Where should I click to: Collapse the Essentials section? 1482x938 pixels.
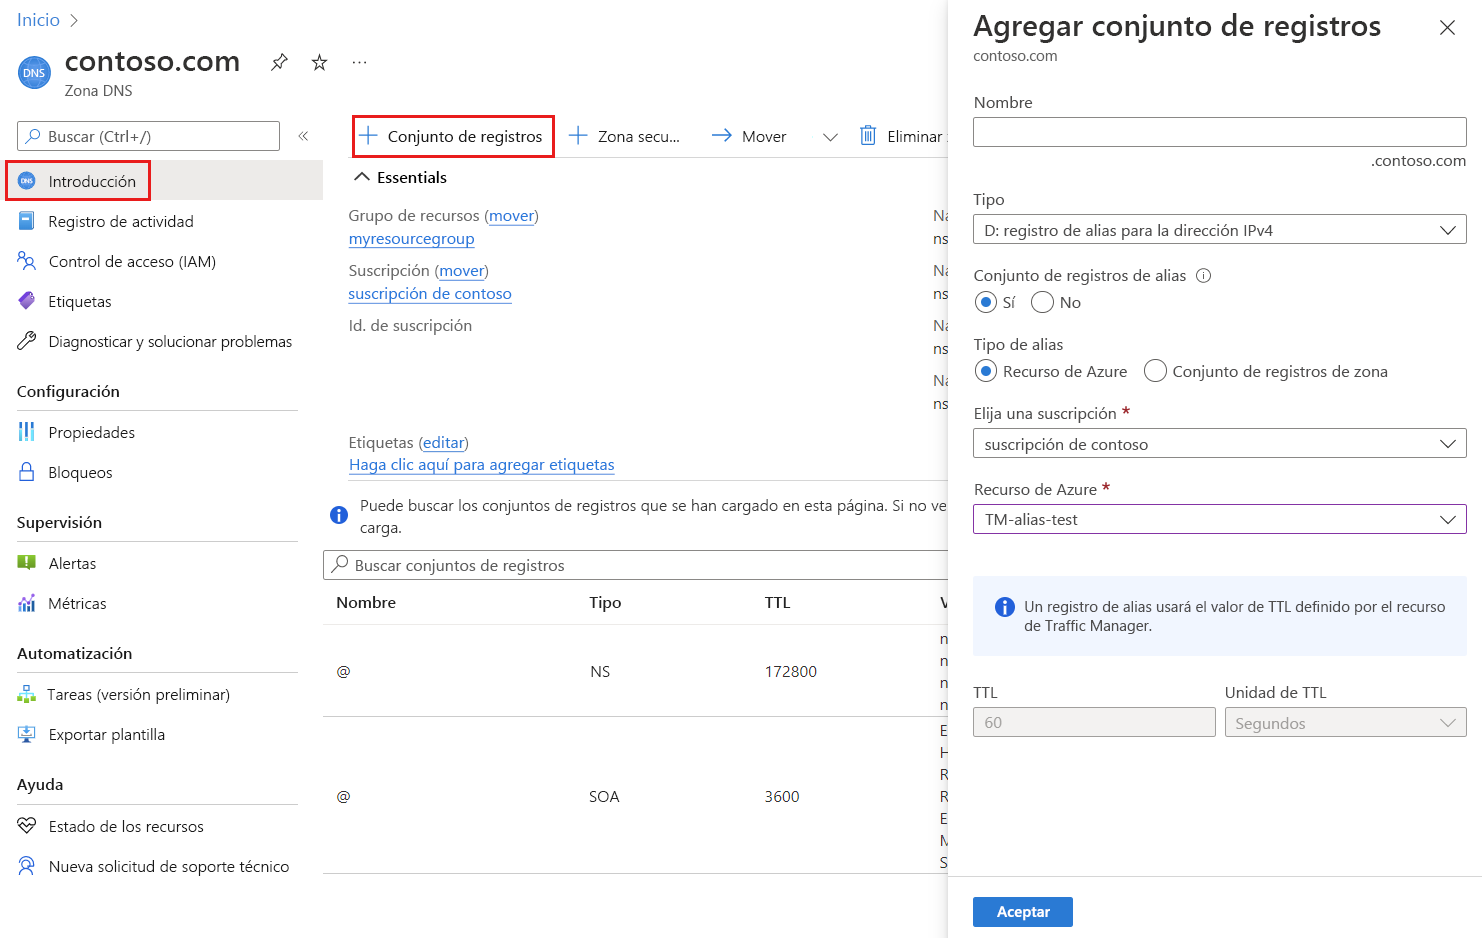[x=362, y=177]
